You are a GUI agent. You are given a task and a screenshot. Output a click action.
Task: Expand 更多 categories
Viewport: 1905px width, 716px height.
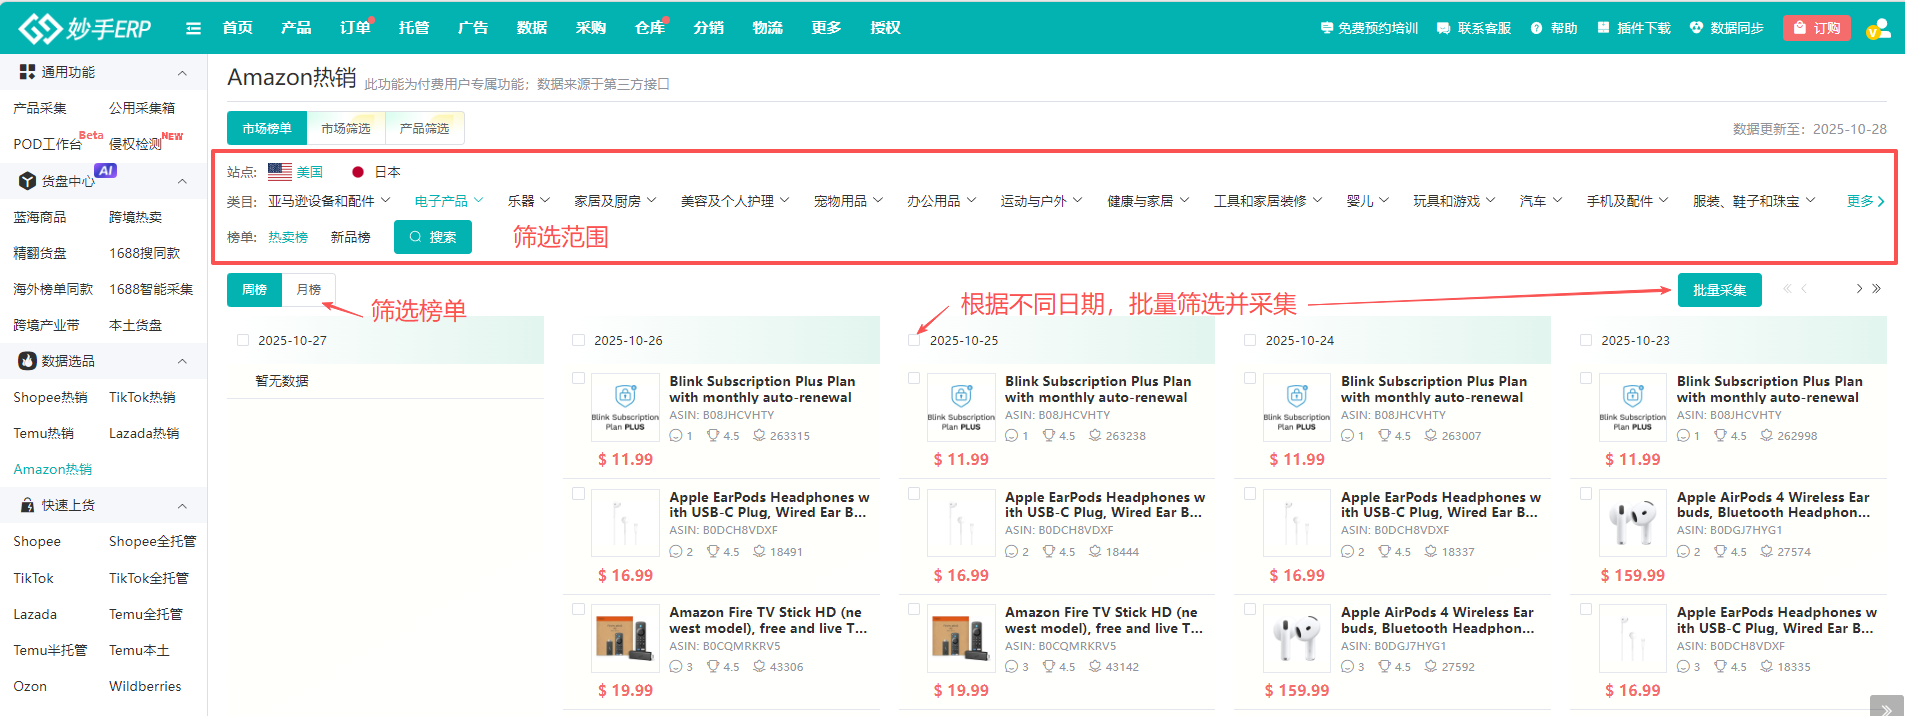pyautogui.click(x=1865, y=201)
